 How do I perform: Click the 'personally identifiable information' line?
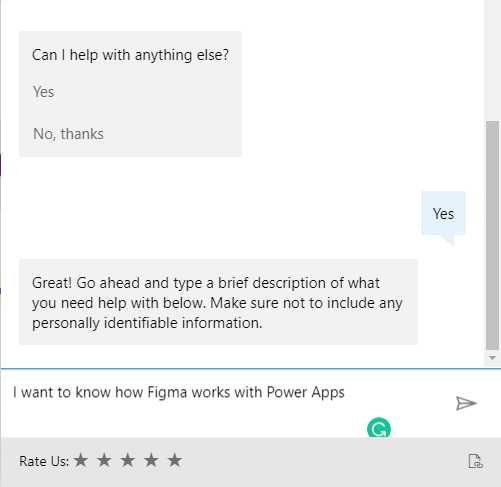[x=147, y=323]
